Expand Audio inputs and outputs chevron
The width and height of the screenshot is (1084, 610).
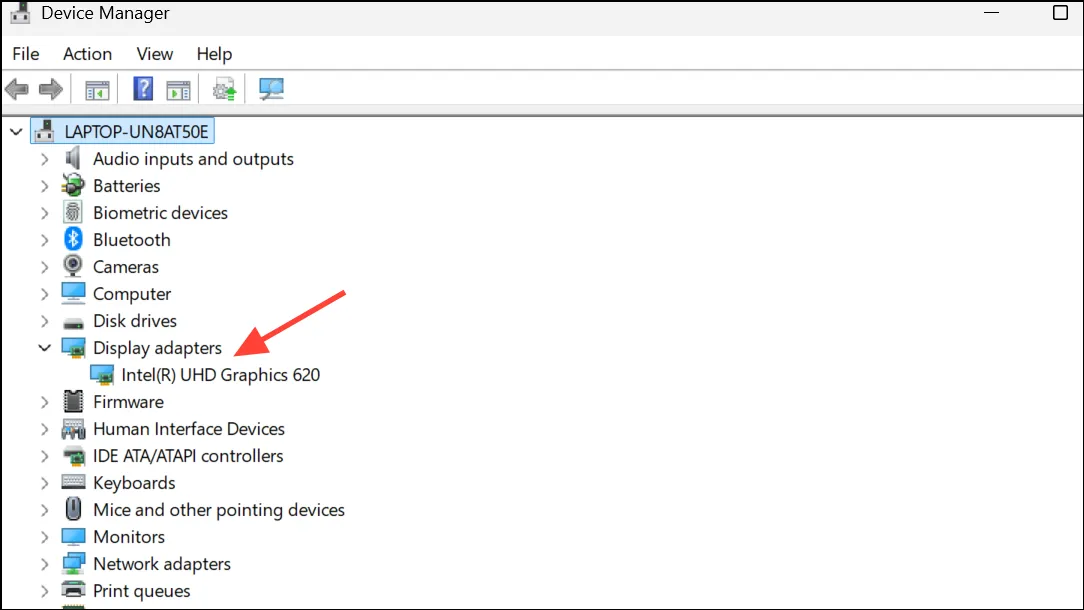point(44,159)
